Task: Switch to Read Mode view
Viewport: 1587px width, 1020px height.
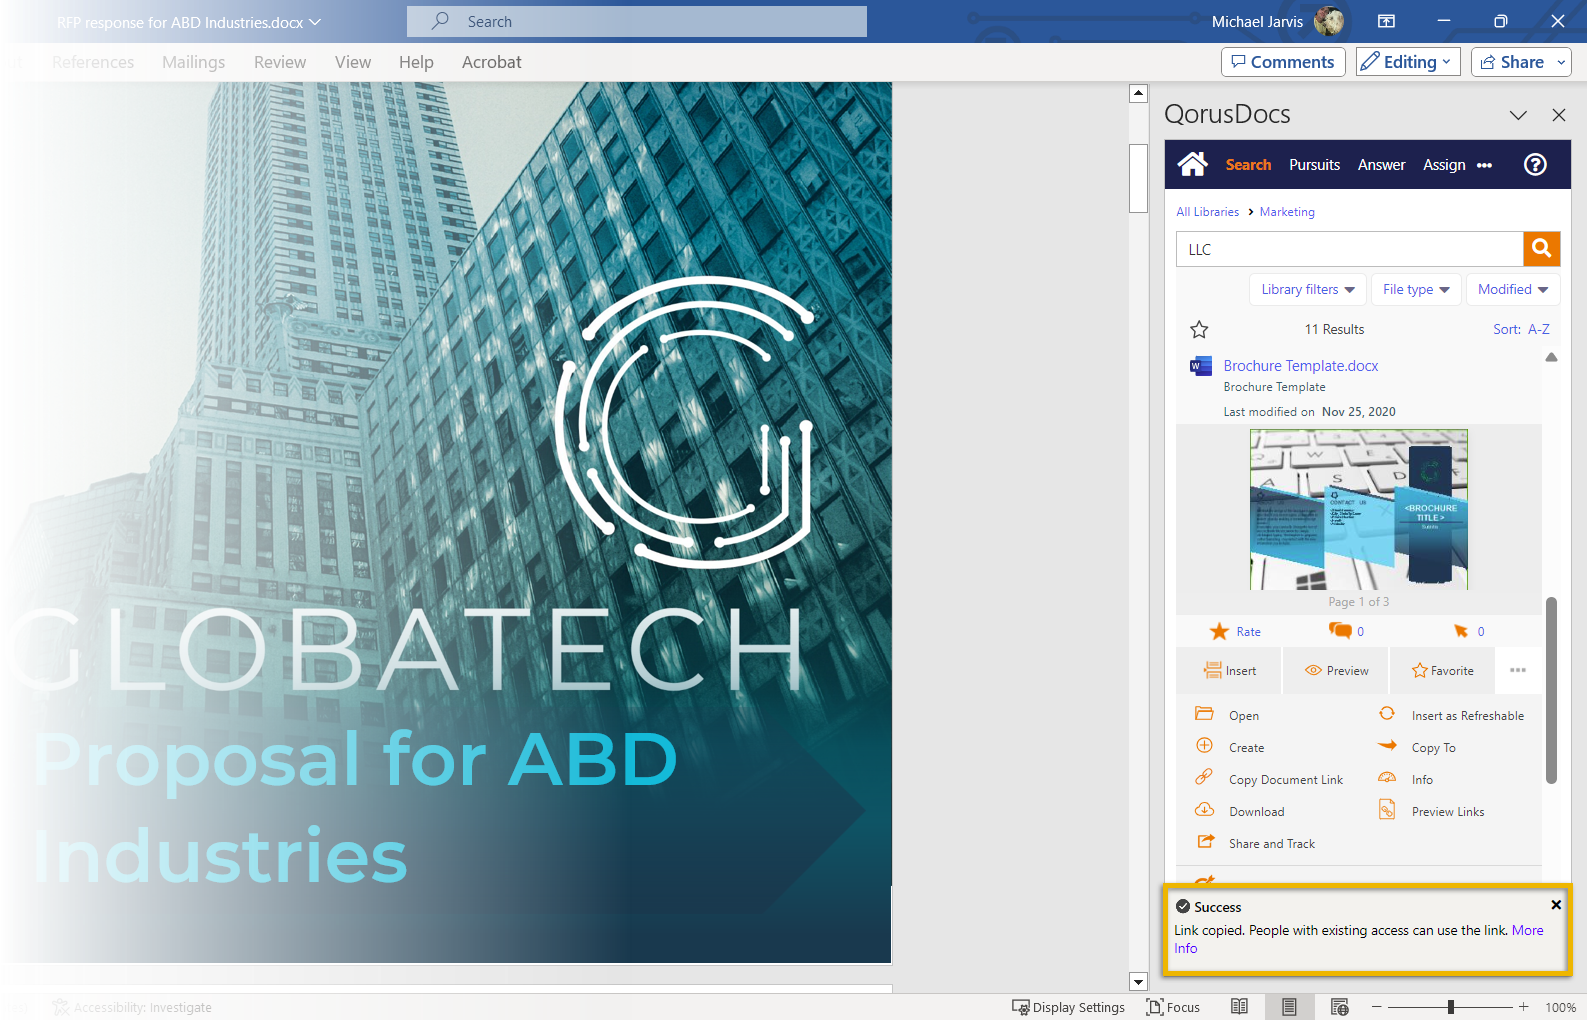Action: (x=1239, y=1007)
